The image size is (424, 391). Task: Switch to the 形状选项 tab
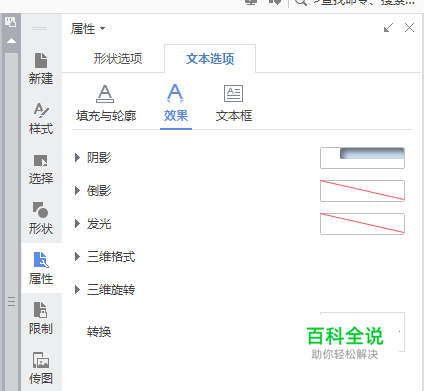118,59
